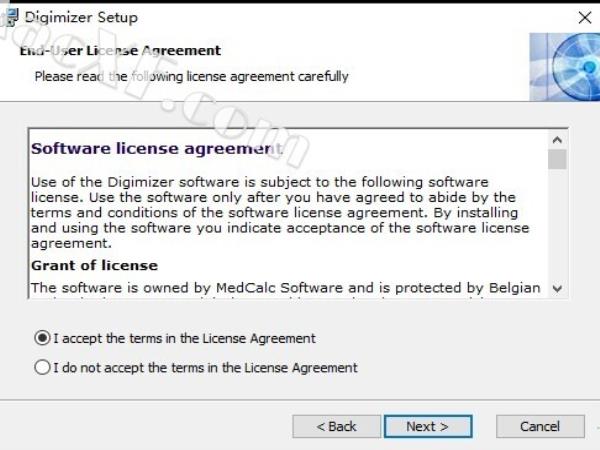The height and width of the screenshot is (450, 600).
Task: Click the license text scrollbar thumb
Action: 557,159
